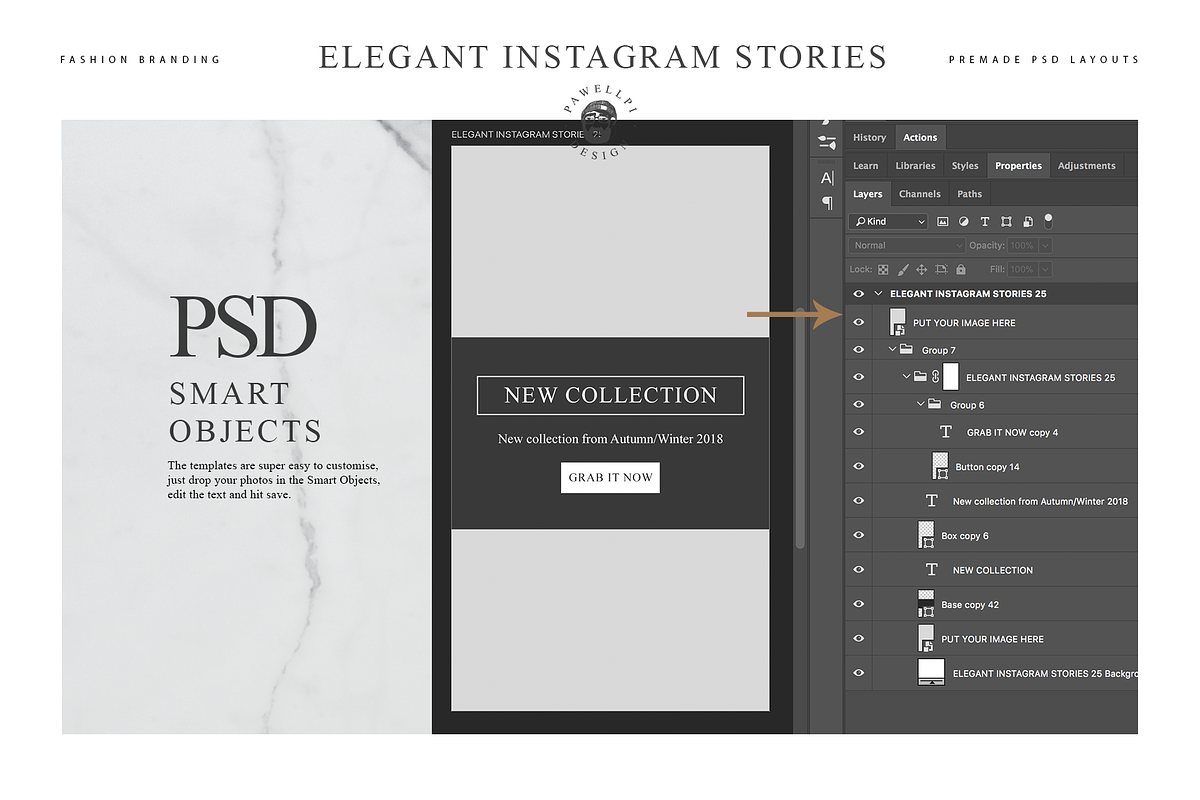Switch to the Paths tab
The image size is (1200, 800).
969,194
